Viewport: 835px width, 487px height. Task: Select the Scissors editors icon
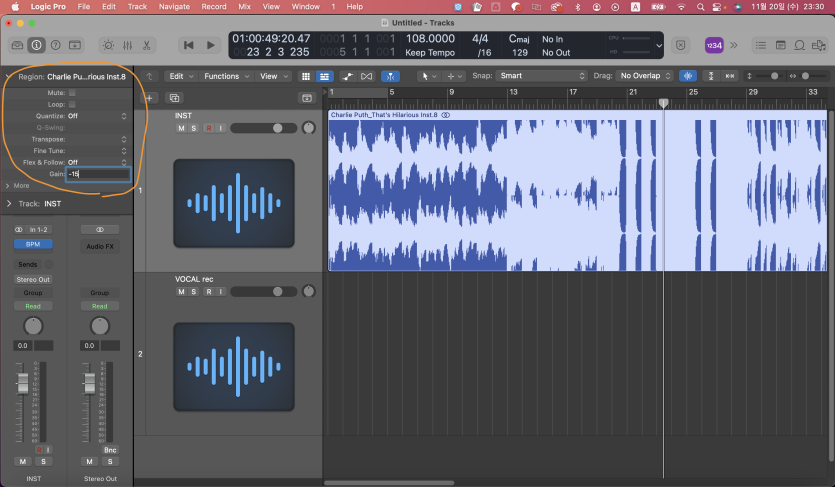pyautogui.click(x=146, y=45)
